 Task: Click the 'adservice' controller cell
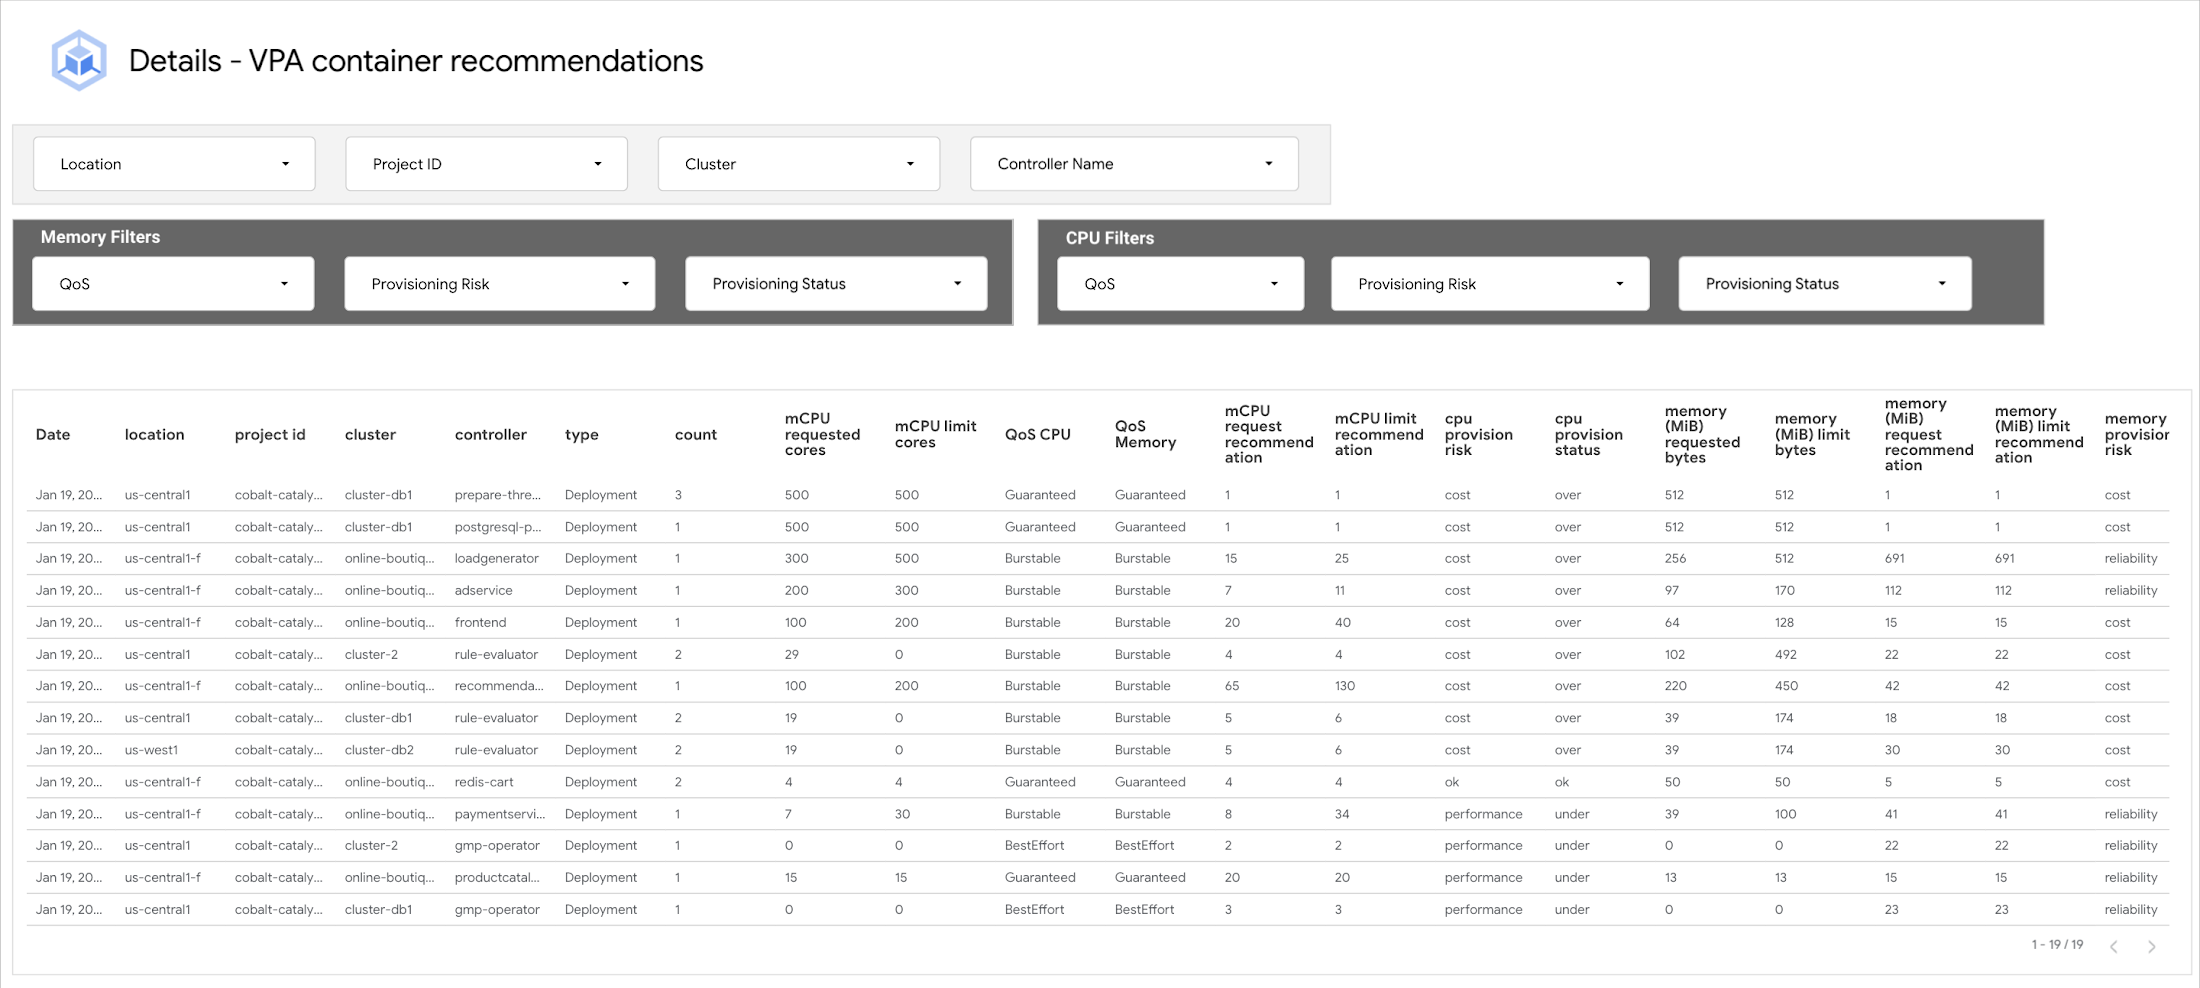click(483, 591)
